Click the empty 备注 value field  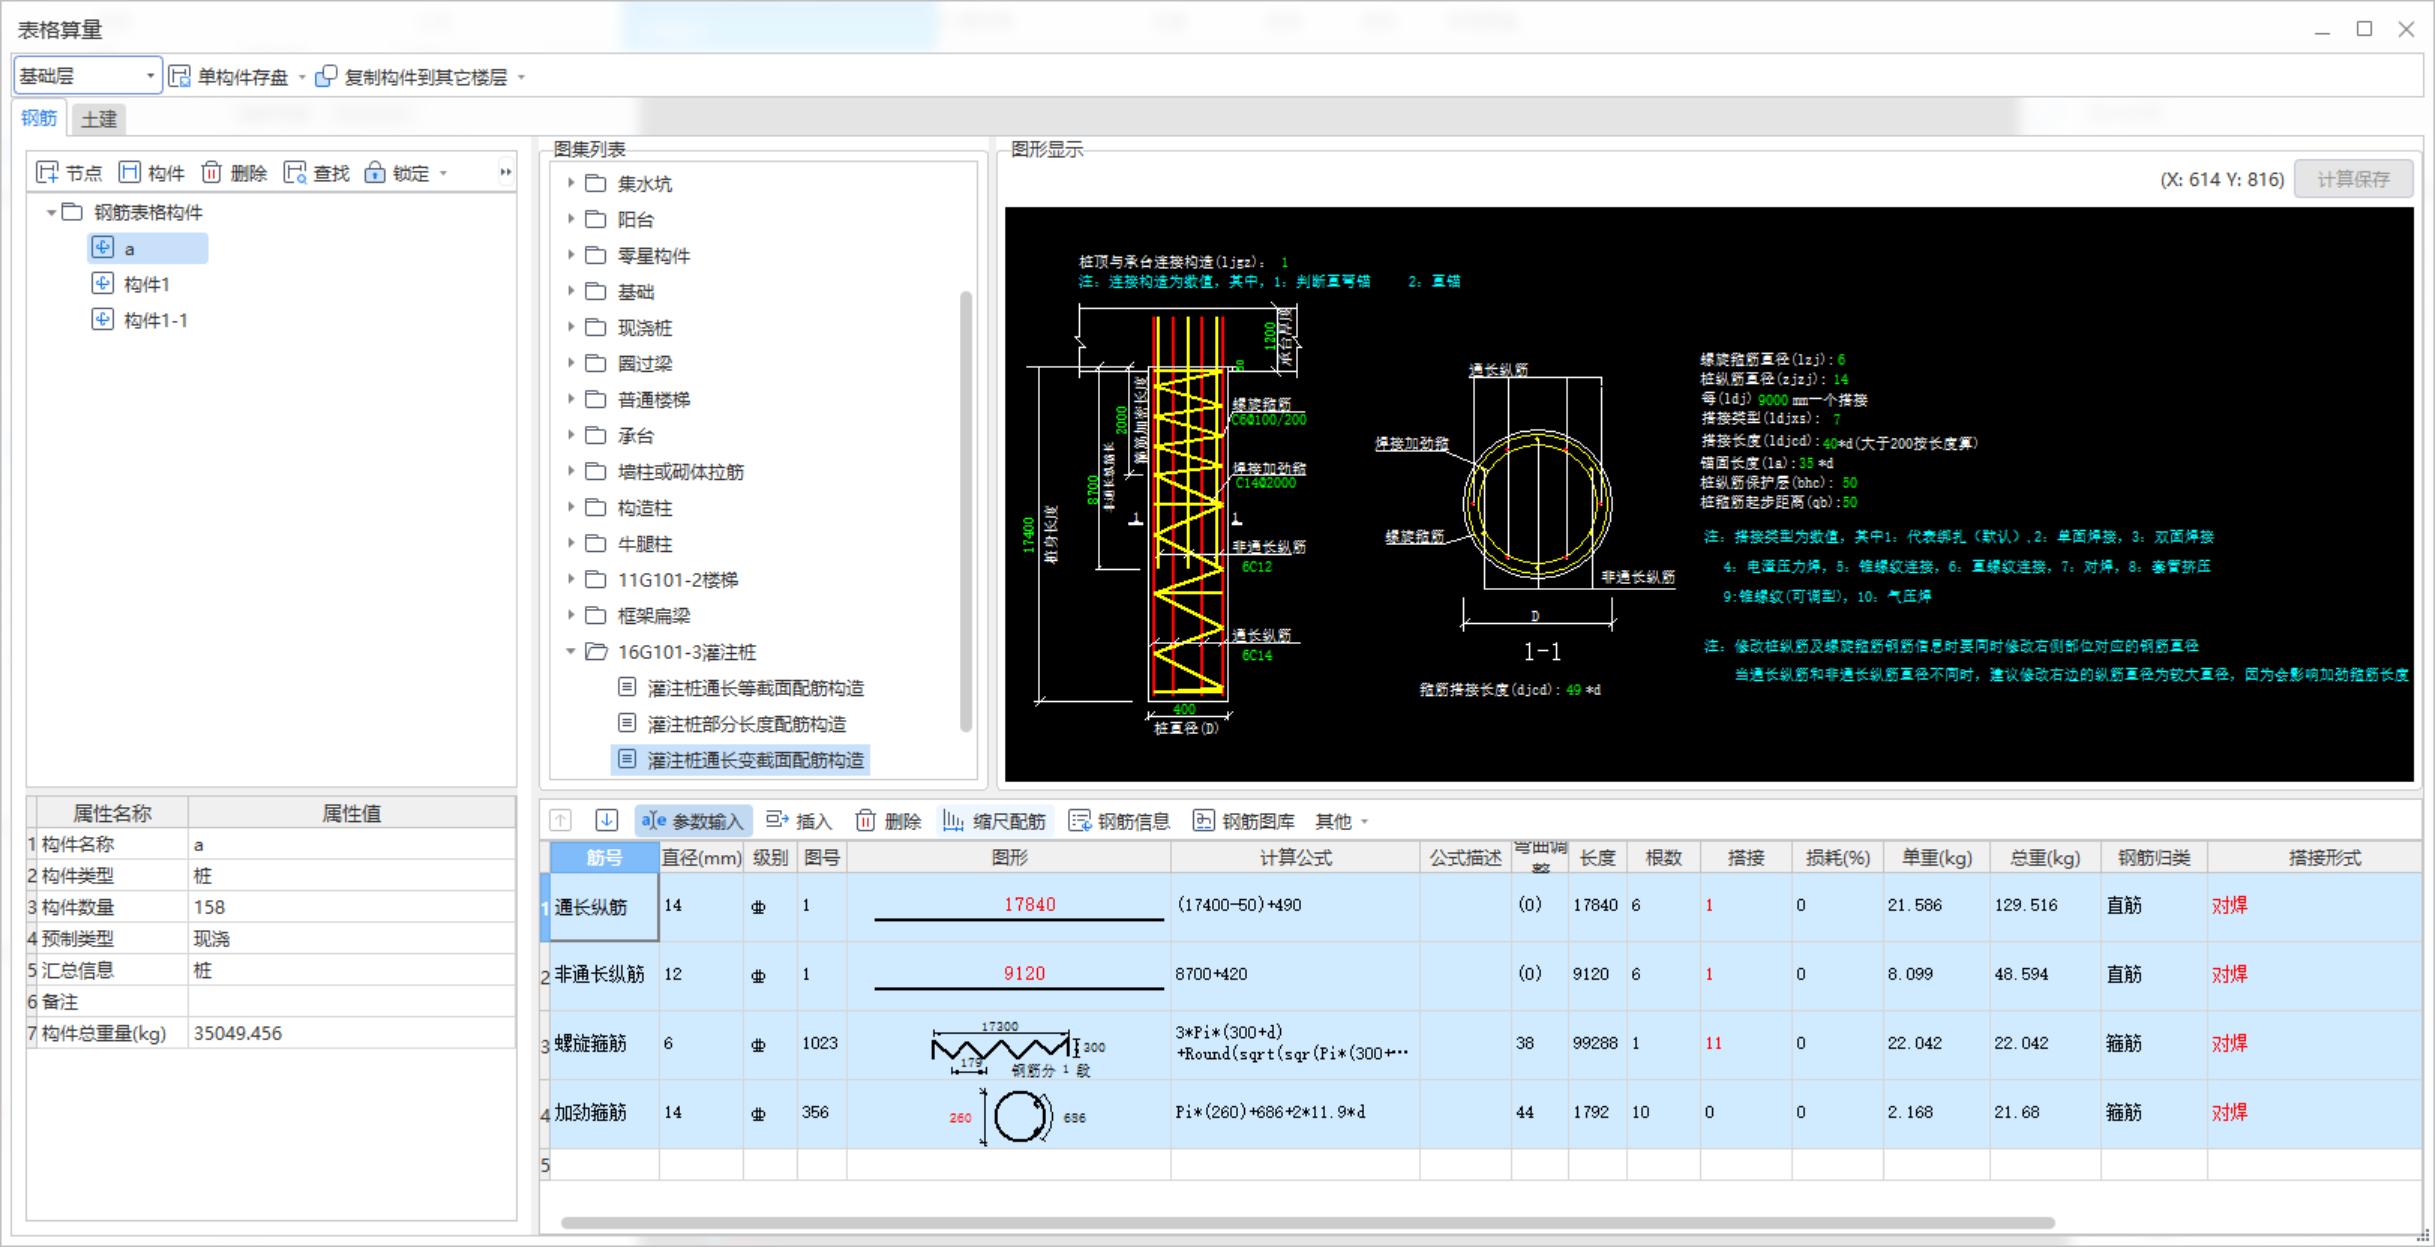tap(351, 1001)
